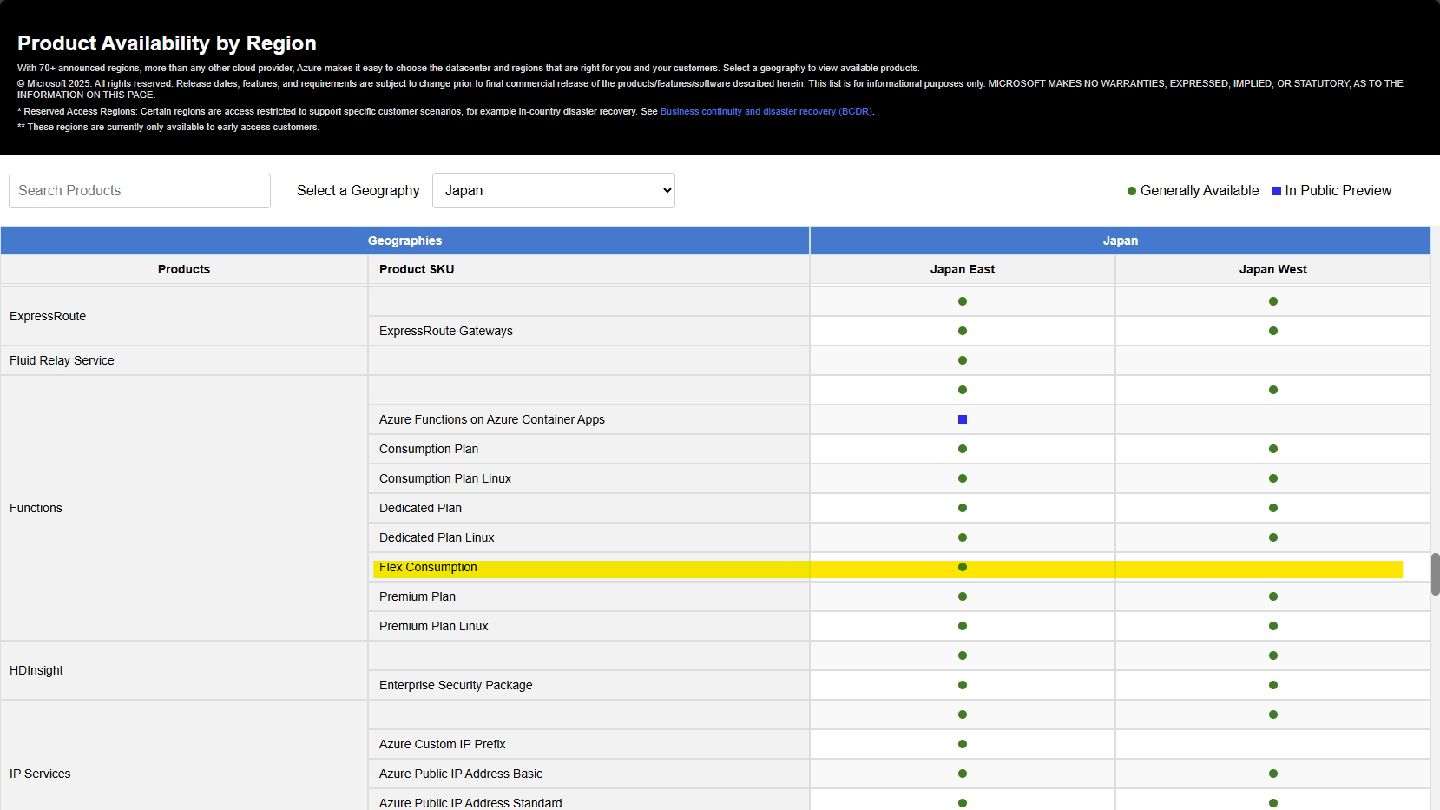The width and height of the screenshot is (1440, 810).
Task: Select Azure Functions on Azure Container Apps
Action: [589, 420]
